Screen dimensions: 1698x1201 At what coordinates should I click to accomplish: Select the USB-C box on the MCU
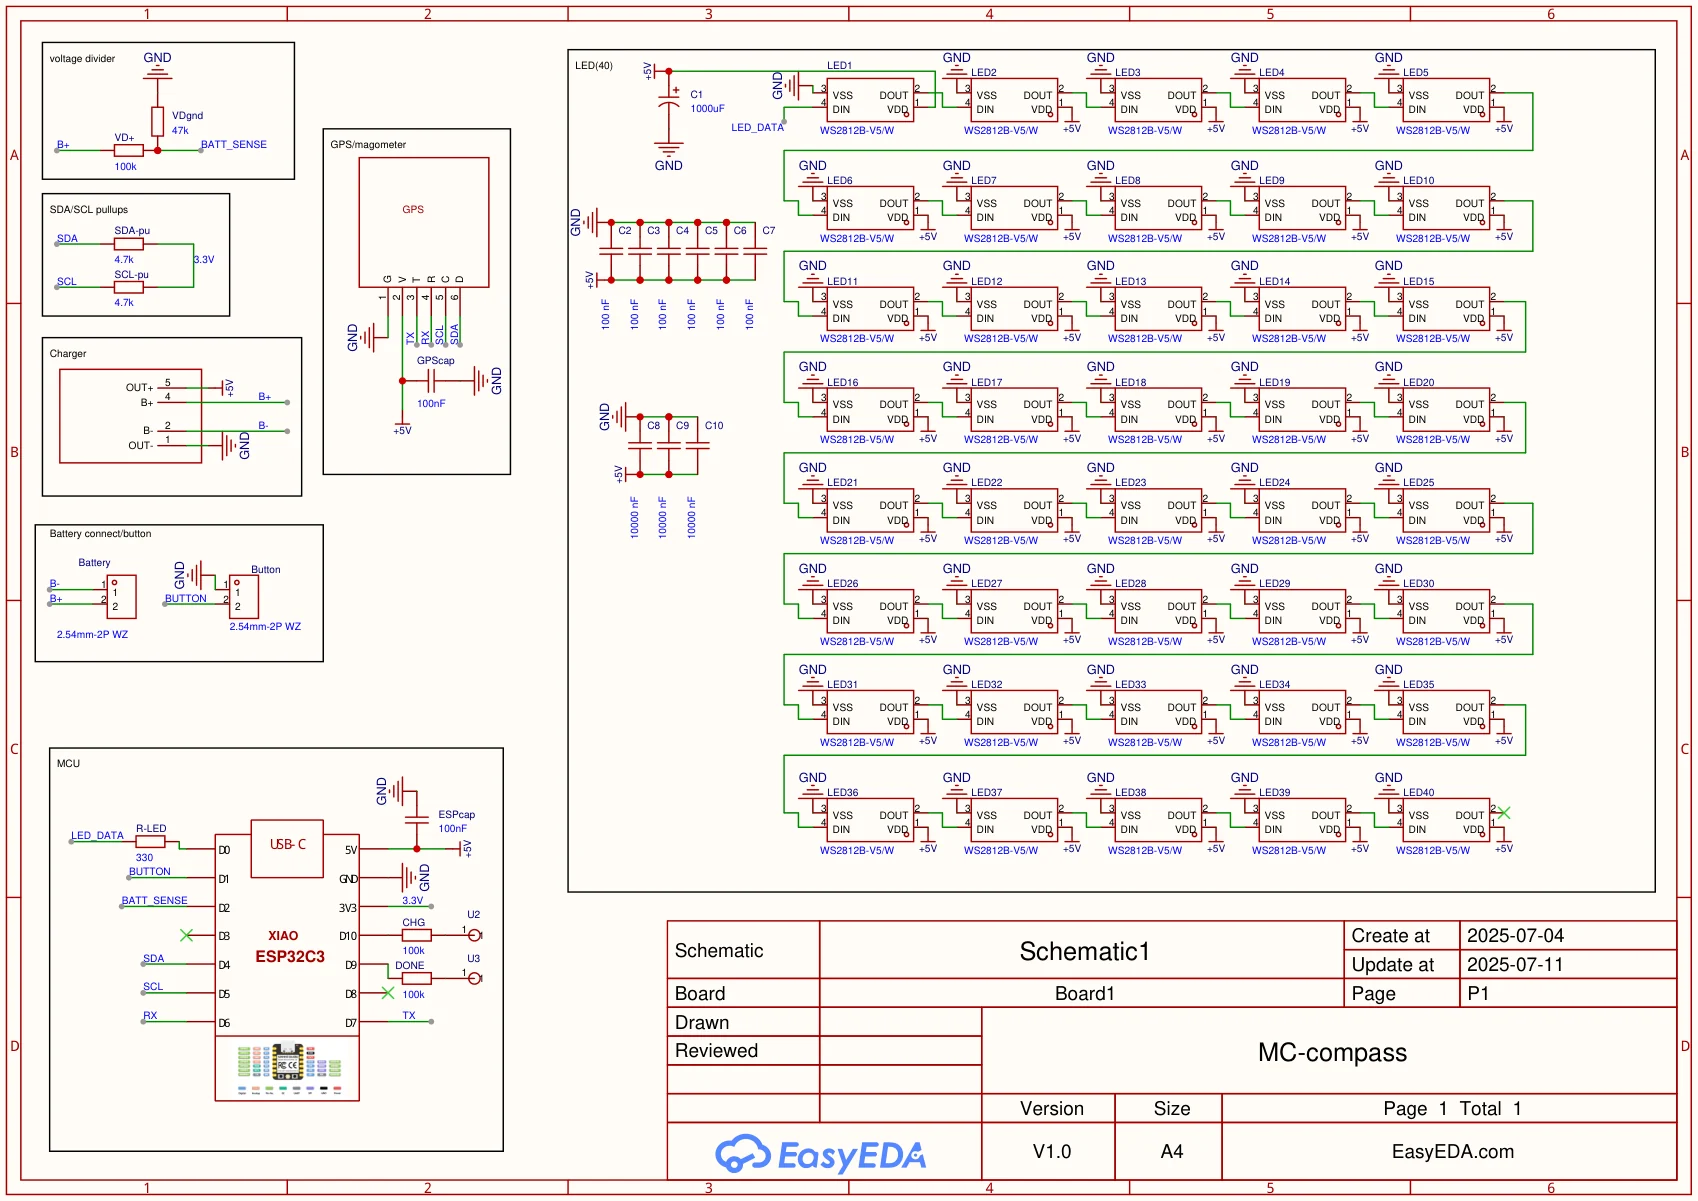coord(287,848)
